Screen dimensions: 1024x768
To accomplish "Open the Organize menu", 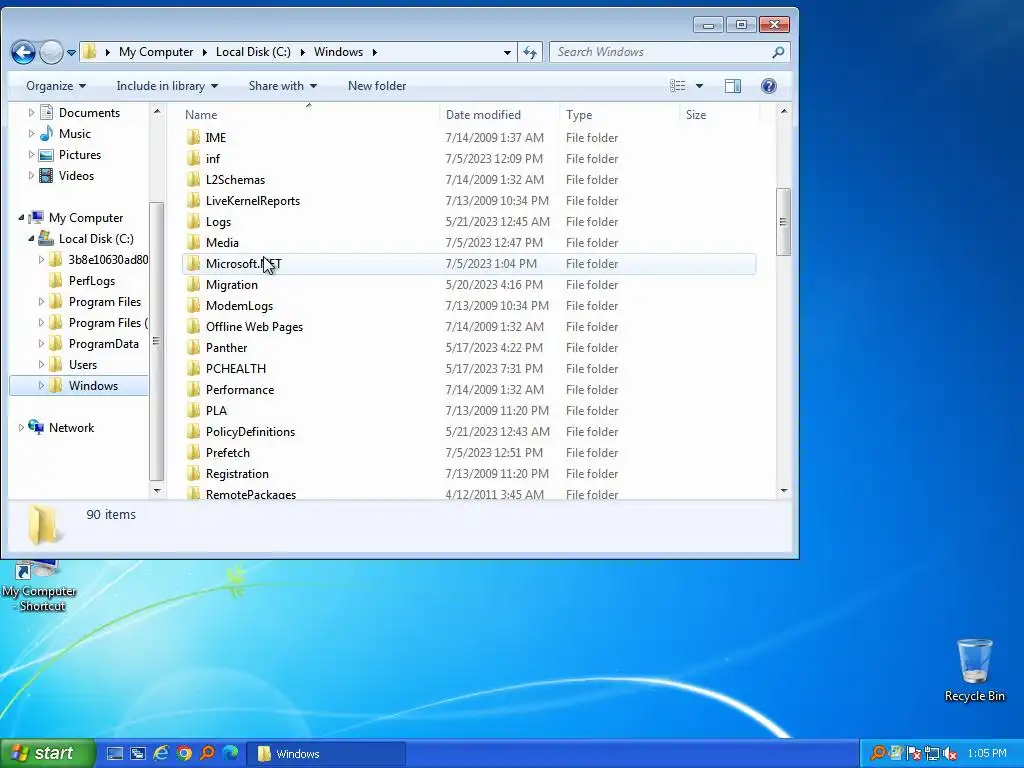I will click(56, 86).
